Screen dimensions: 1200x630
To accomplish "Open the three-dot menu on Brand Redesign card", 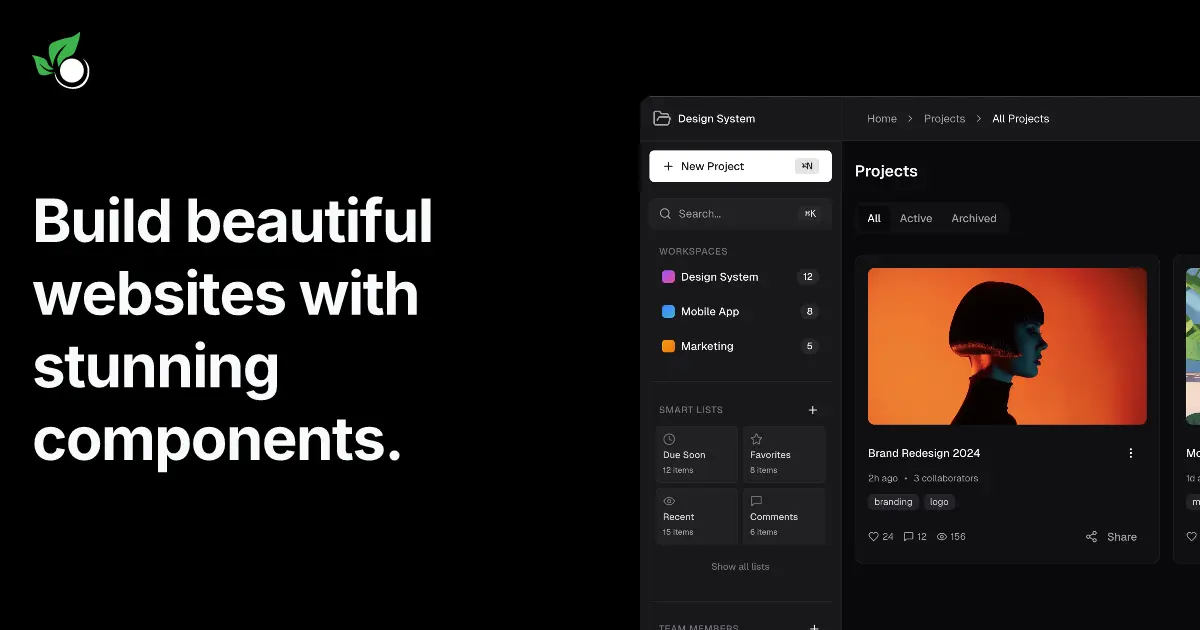I will tap(1131, 452).
